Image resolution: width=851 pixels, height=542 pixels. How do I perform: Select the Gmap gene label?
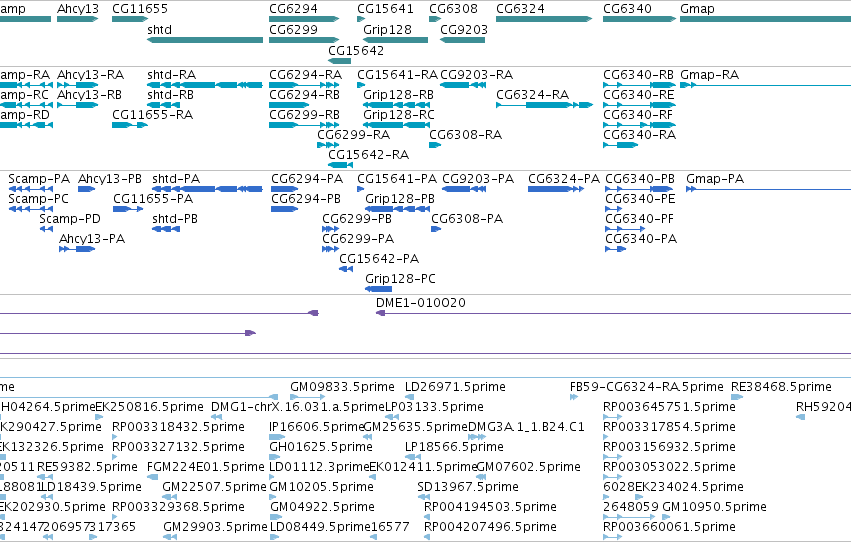(x=697, y=9)
